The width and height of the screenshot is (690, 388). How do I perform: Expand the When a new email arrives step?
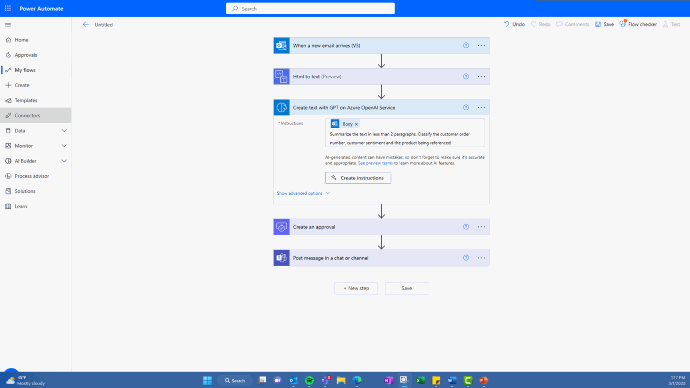pyautogui.click(x=382, y=45)
